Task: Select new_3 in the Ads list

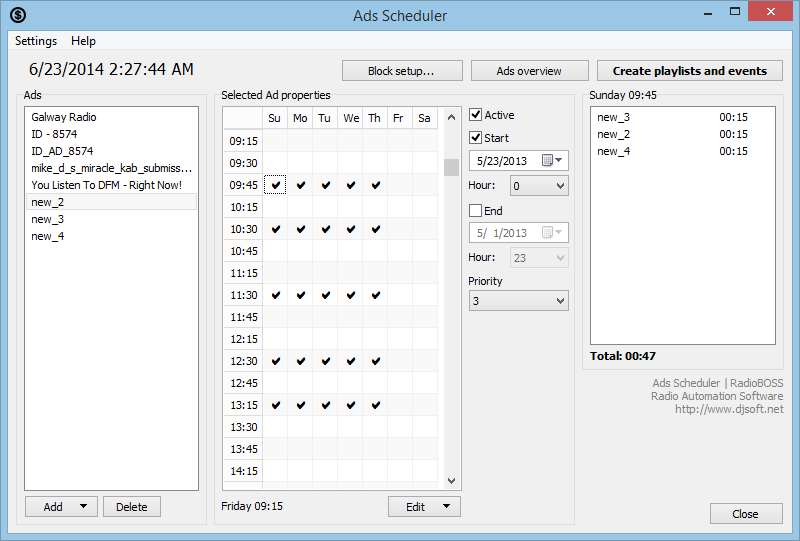Action: 111,219
